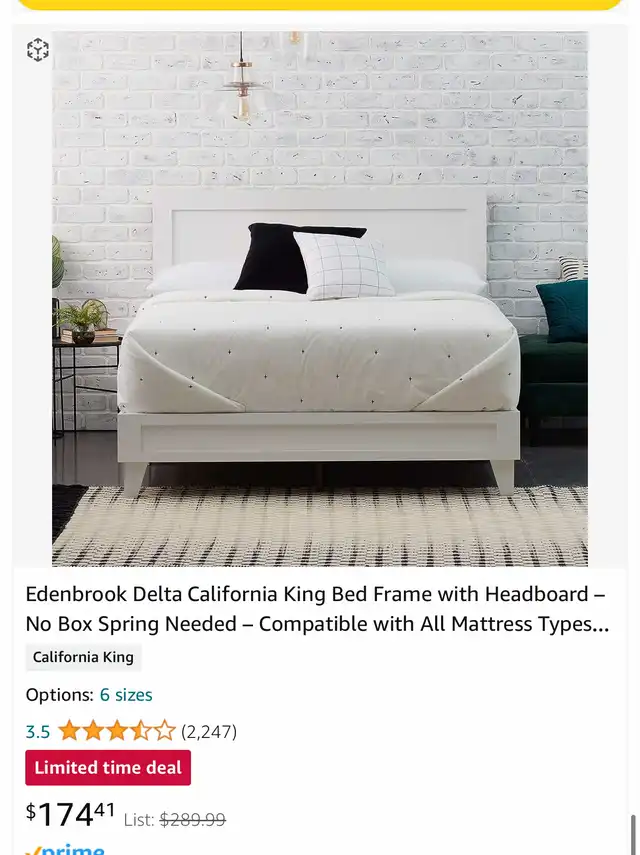The width and height of the screenshot is (640, 855).
Task: Open the 6 sizes options link
Action: tap(126, 695)
